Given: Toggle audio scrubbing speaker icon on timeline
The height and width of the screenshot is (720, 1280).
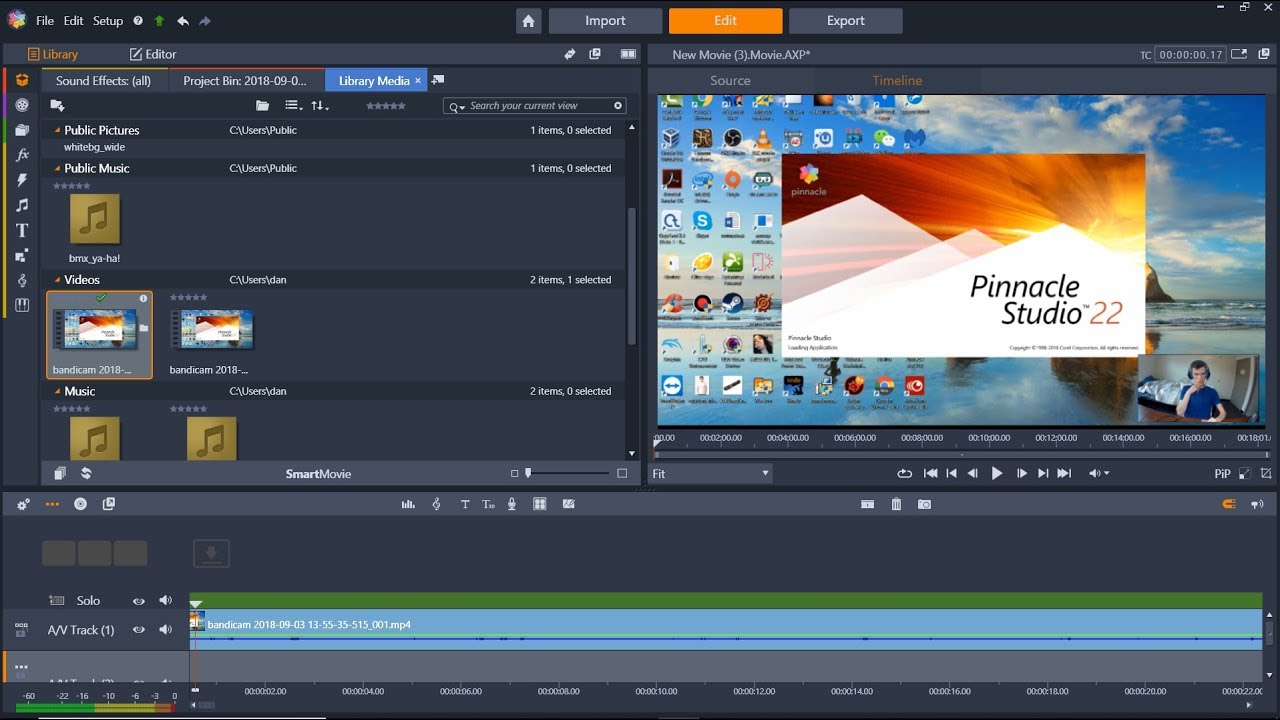Looking at the screenshot, I should [1258, 504].
